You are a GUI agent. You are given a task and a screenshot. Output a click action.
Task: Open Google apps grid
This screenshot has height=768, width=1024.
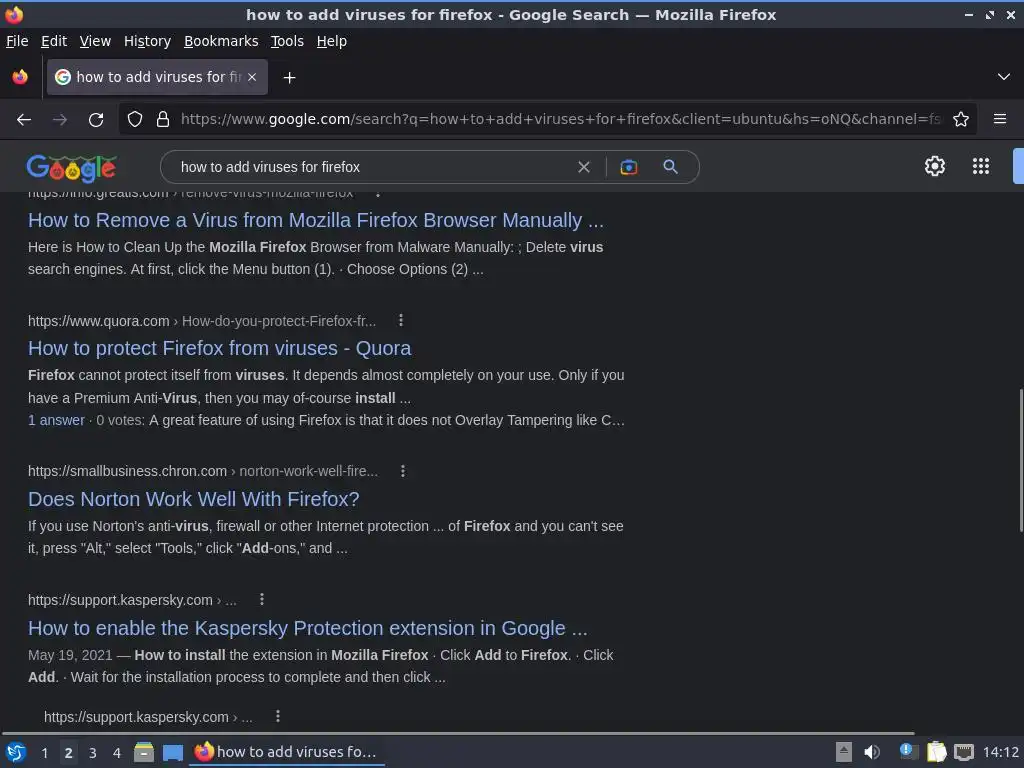coord(980,167)
